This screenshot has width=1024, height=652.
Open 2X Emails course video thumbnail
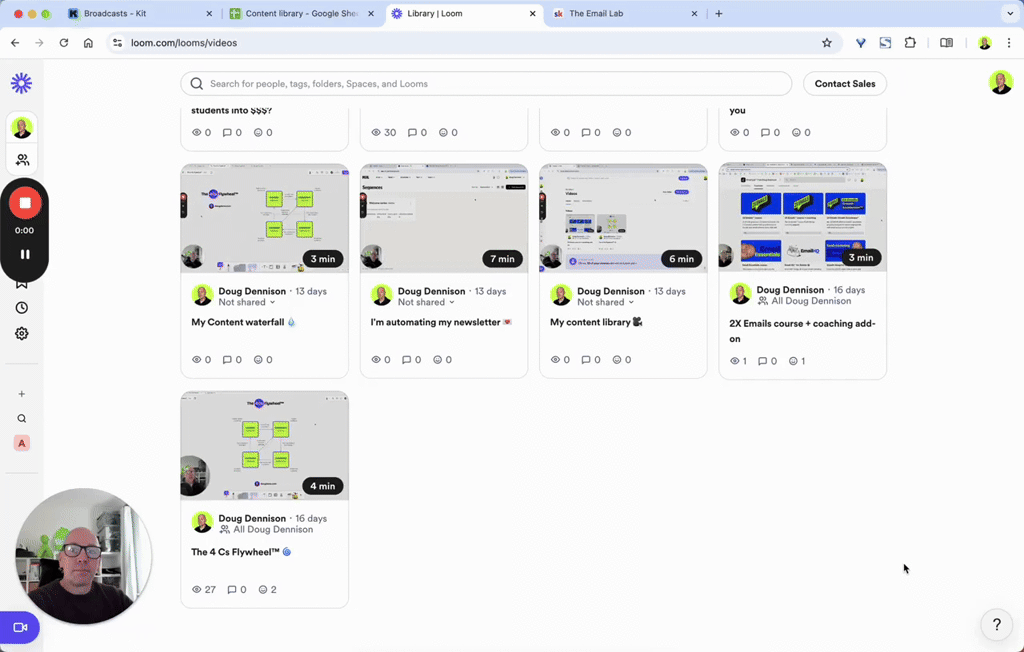[803, 217]
